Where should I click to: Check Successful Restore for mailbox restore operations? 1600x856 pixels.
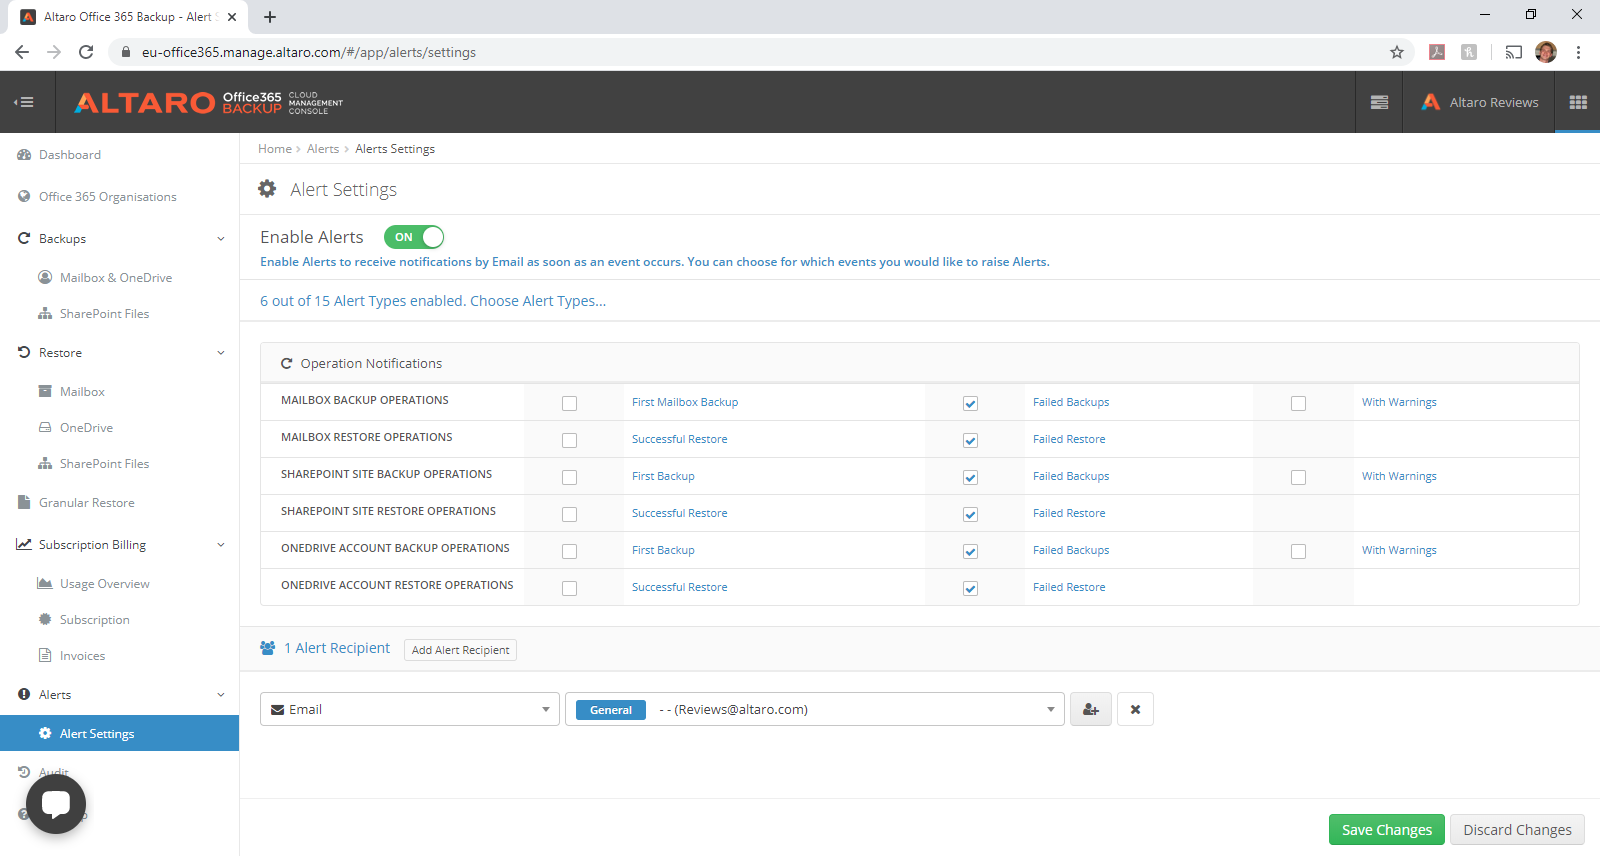pyautogui.click(x=569, y=440)
